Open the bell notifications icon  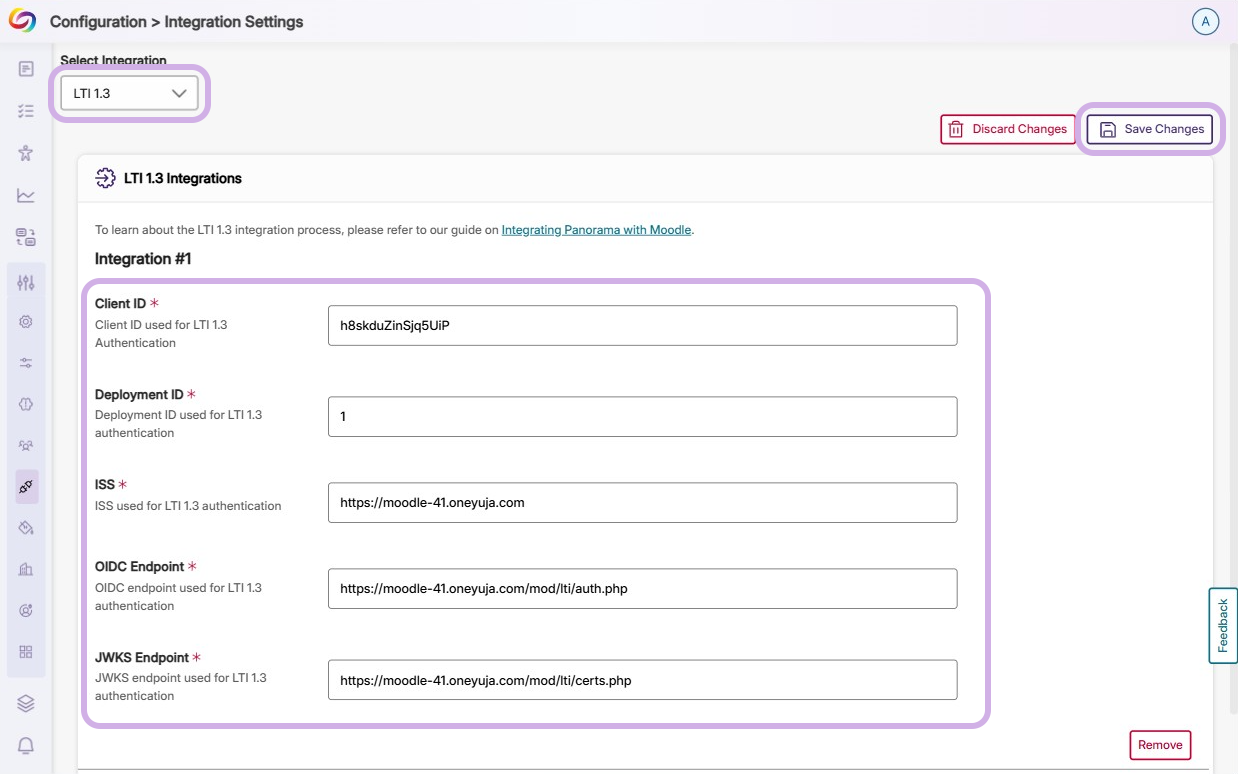(x=26, y=746)
